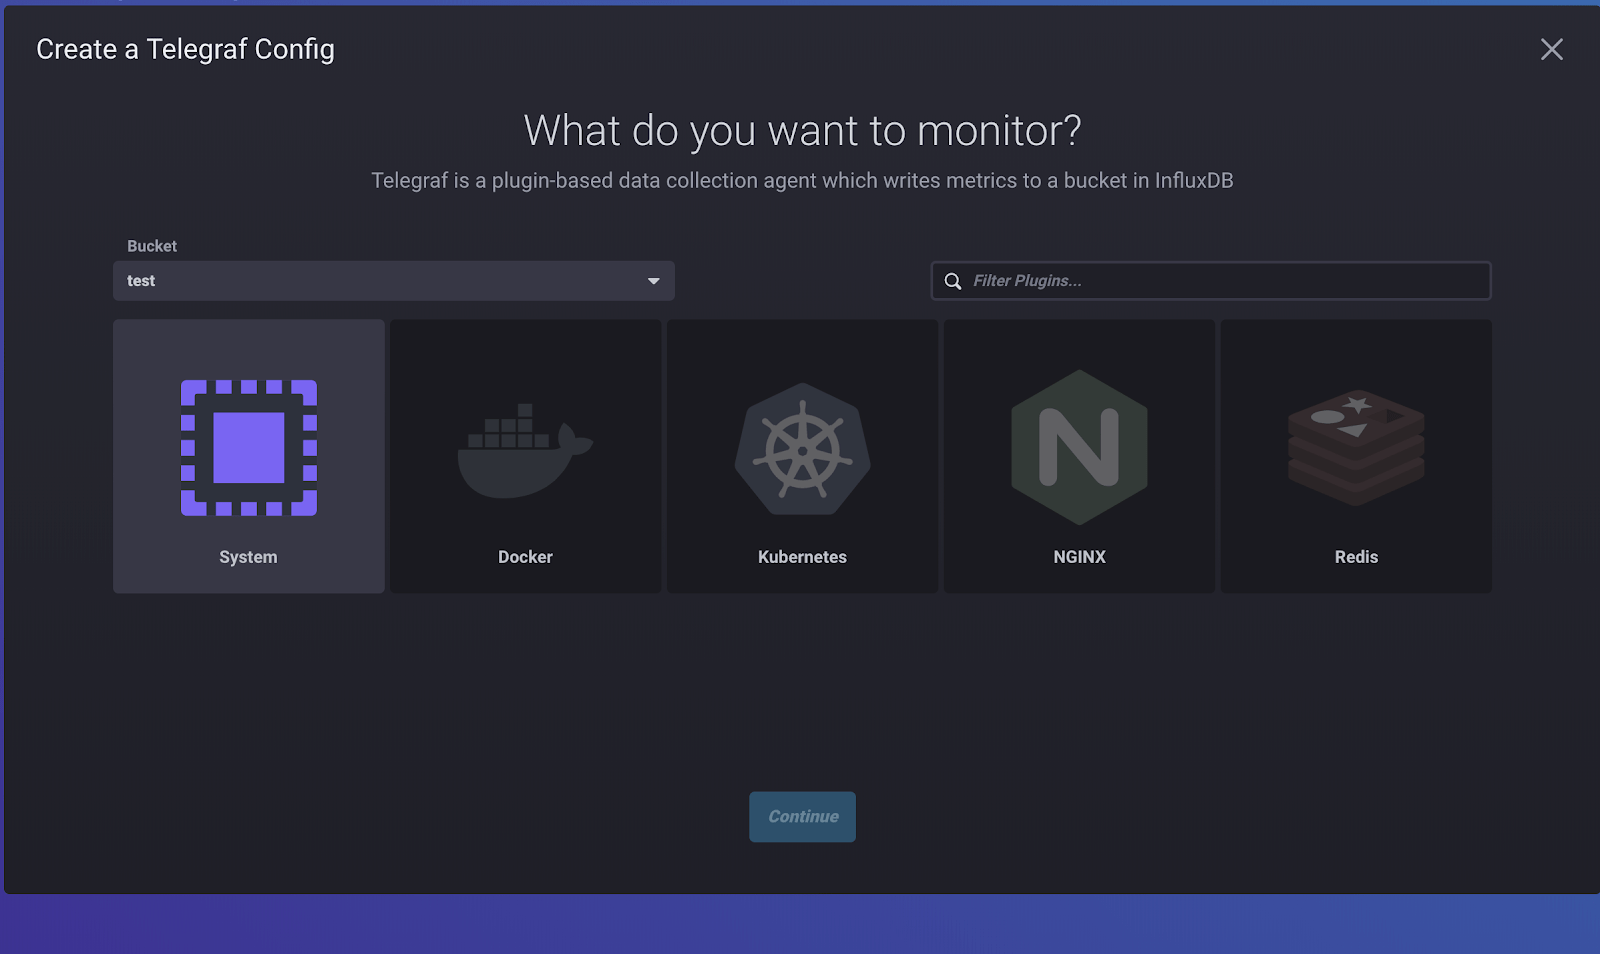
Task: Choose the Docker monitoring tile
Action: click(525, 456)
